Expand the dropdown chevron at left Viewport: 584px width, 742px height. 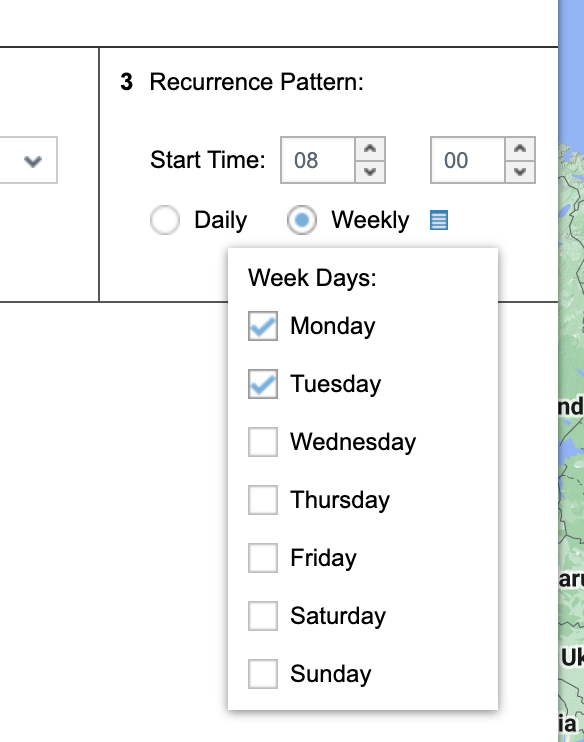pos(33,161)
